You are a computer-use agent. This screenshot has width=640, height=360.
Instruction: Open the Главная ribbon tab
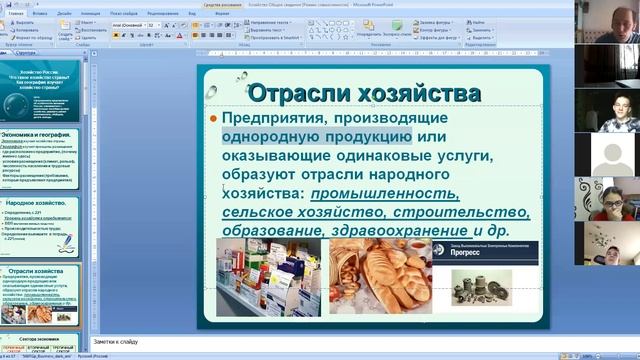coord(16,13)
